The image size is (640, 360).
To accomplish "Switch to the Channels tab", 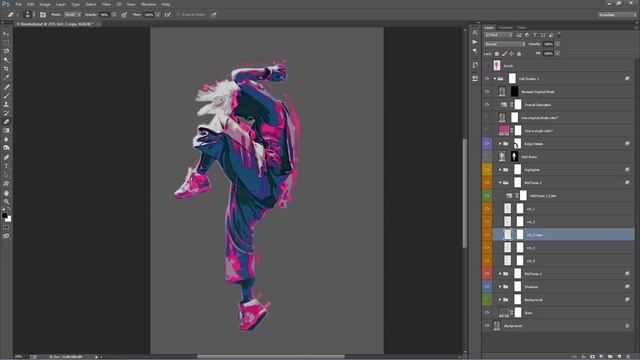I will 505,28.
